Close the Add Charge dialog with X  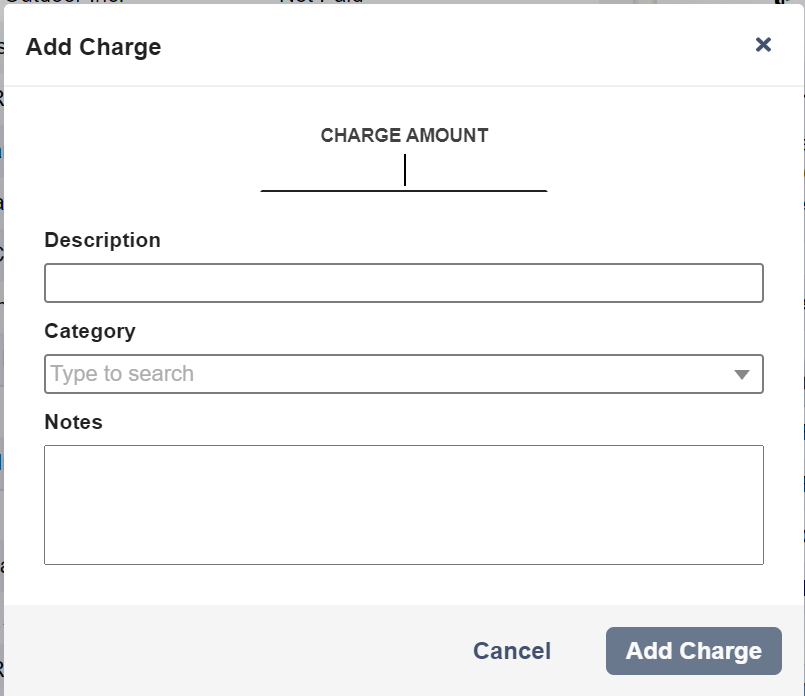pos(763,45)
